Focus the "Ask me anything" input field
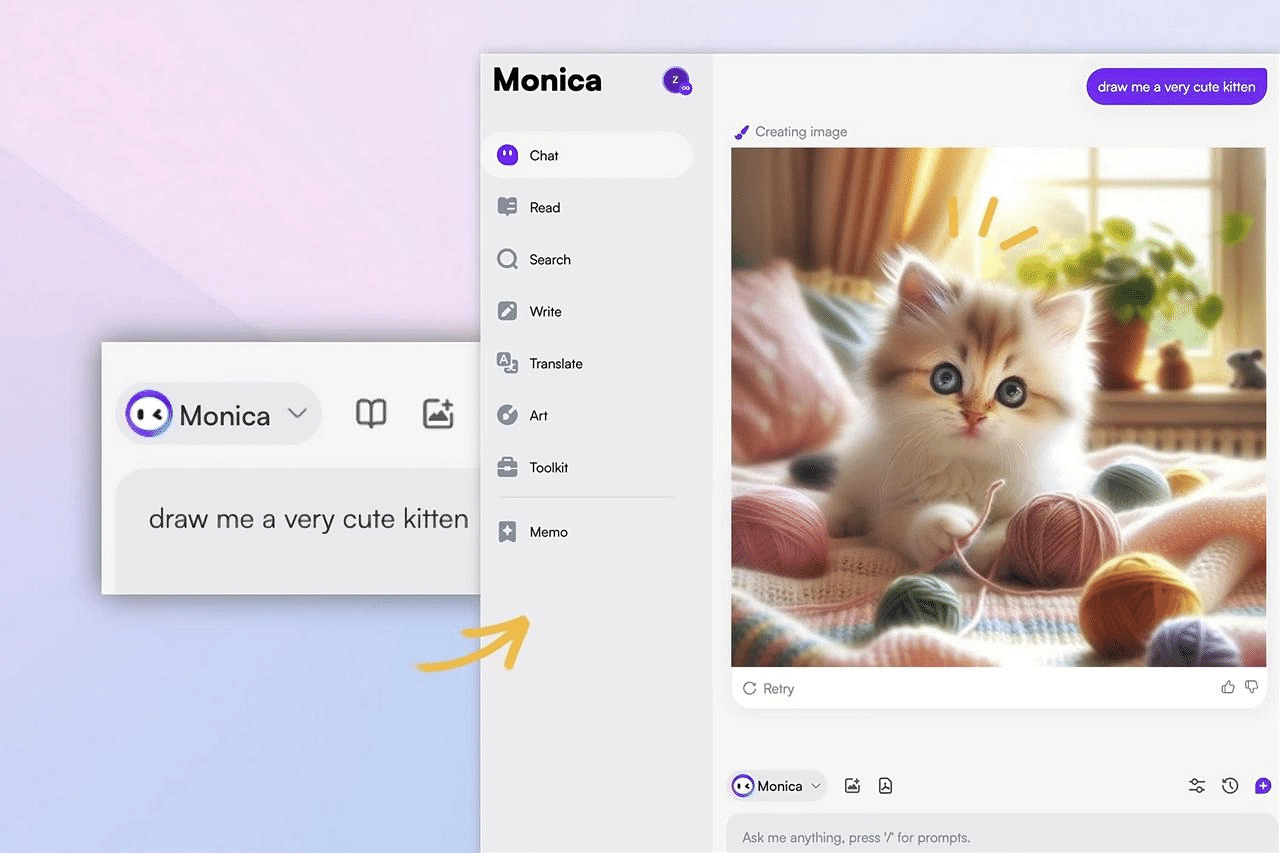This screenshot has height=853, width=1280. (x=1003, y=834)
